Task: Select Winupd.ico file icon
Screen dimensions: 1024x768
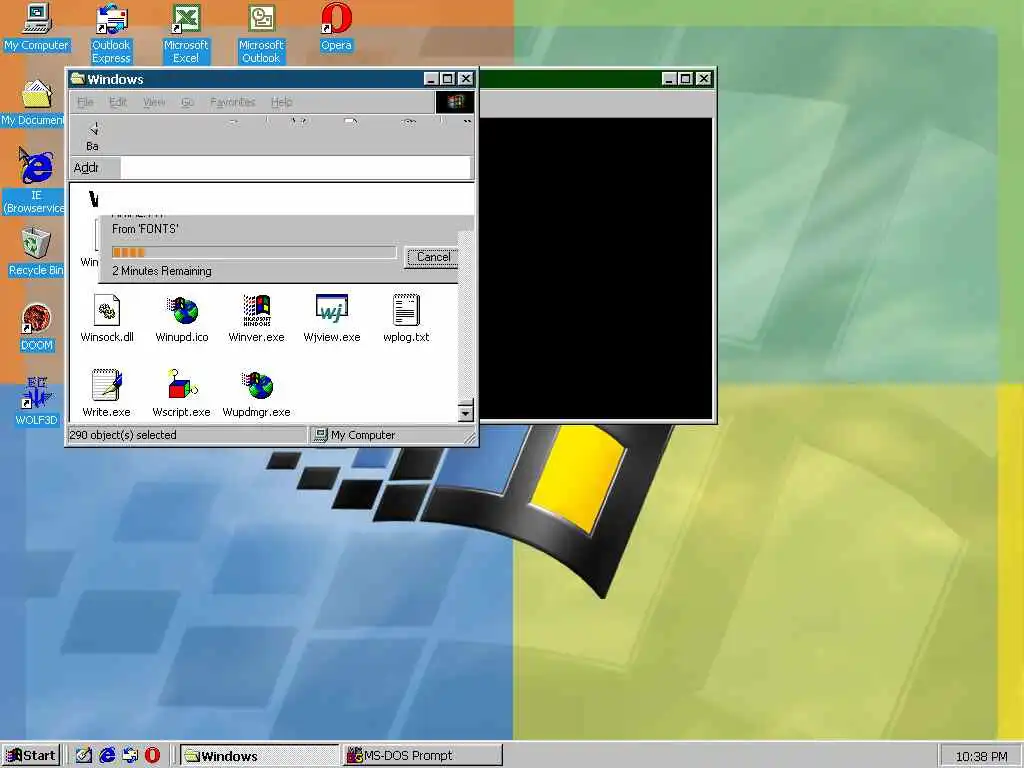Action: point(182,318)
